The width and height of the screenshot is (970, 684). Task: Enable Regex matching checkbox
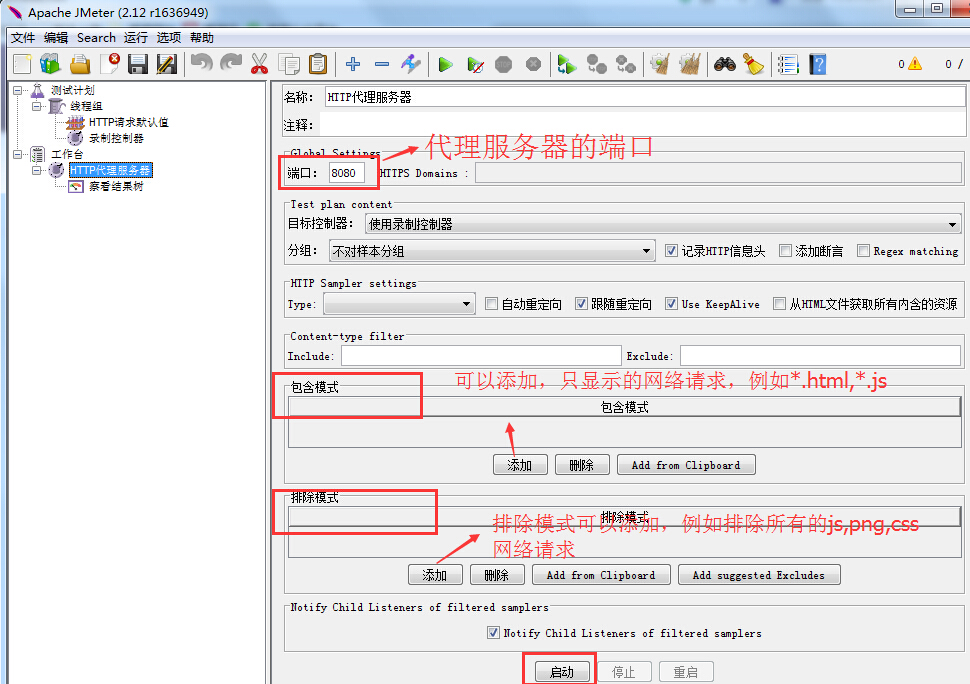point(863,250)
